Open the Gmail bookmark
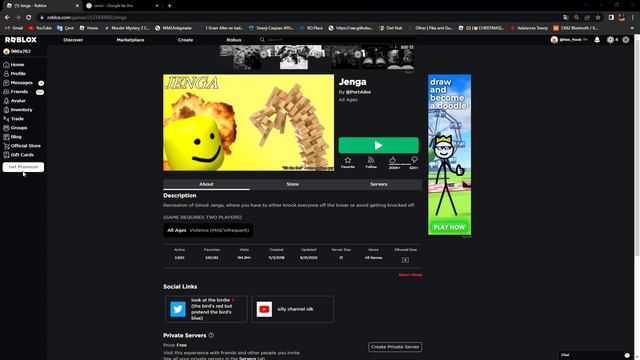This screenshot has height=360, width=640. [x=14, y=28]
